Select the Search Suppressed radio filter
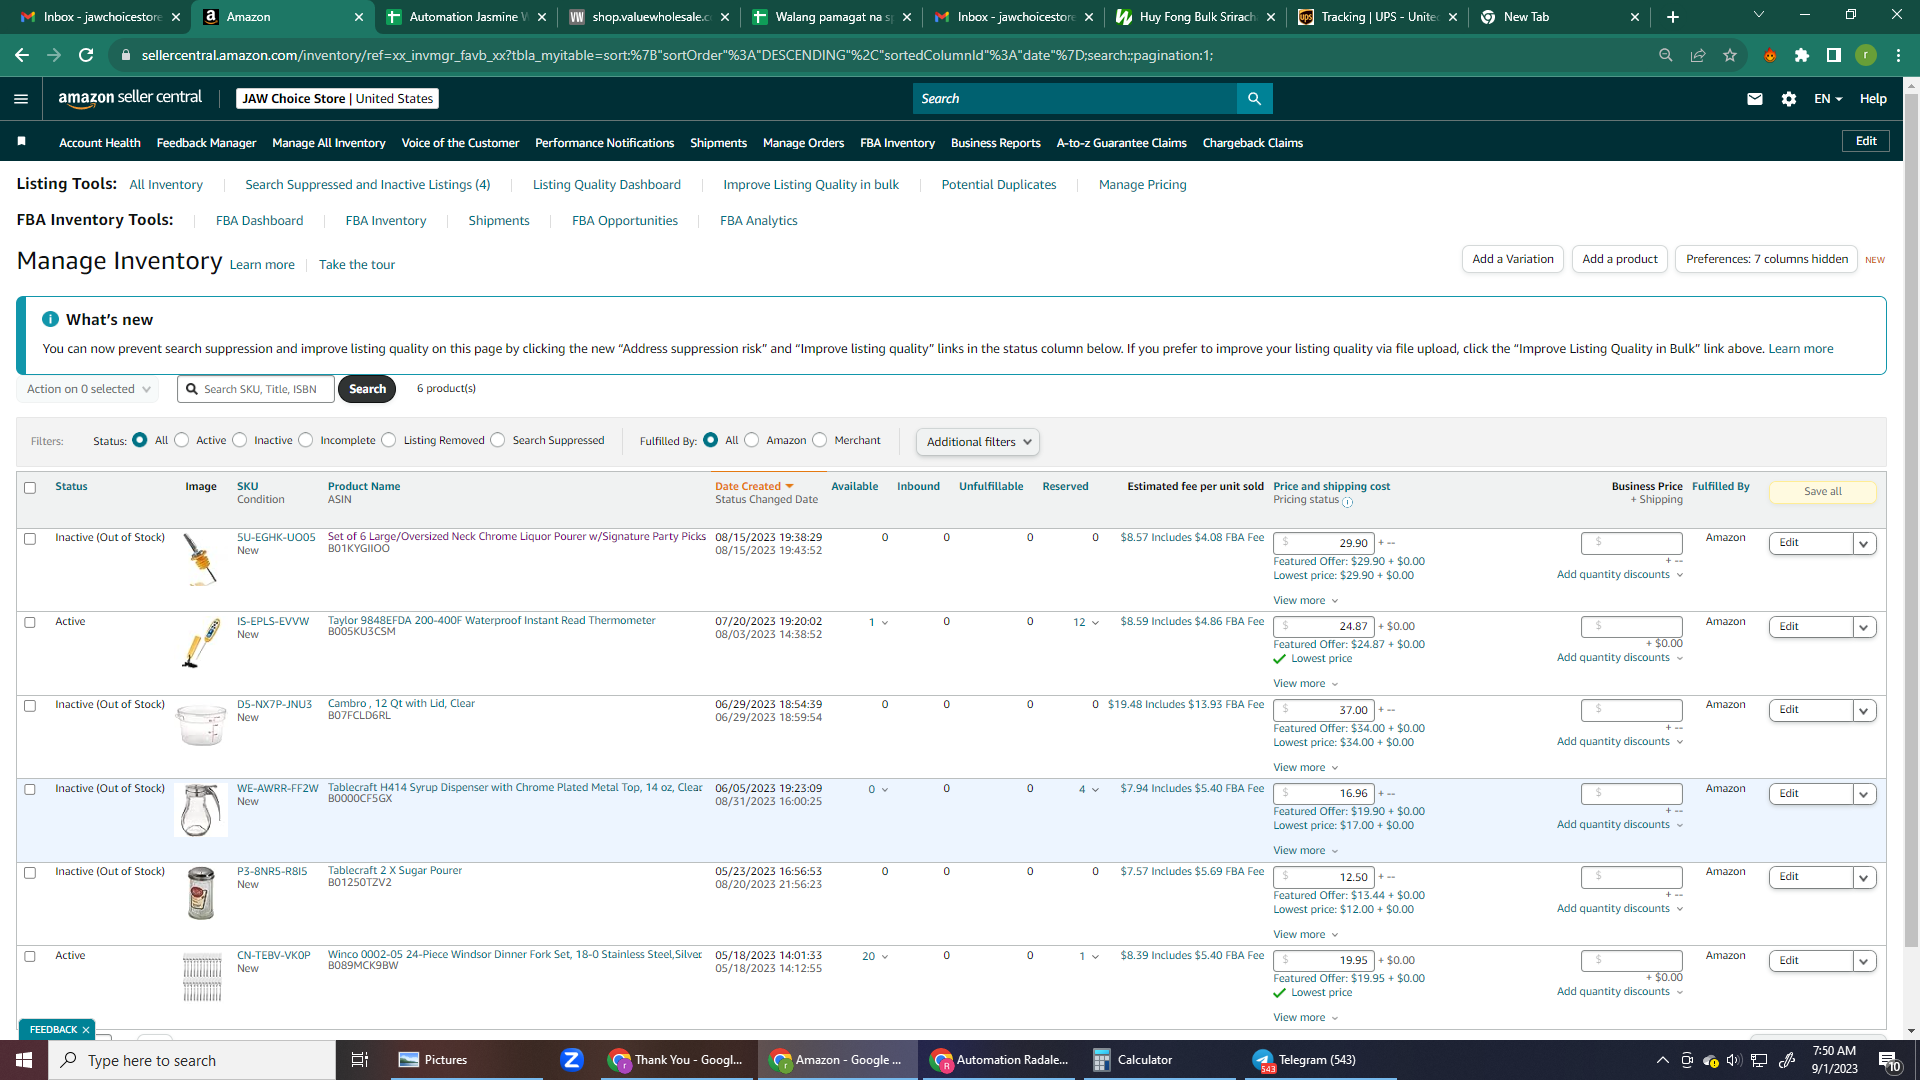1920x1080 pixels. coord(498,440)
